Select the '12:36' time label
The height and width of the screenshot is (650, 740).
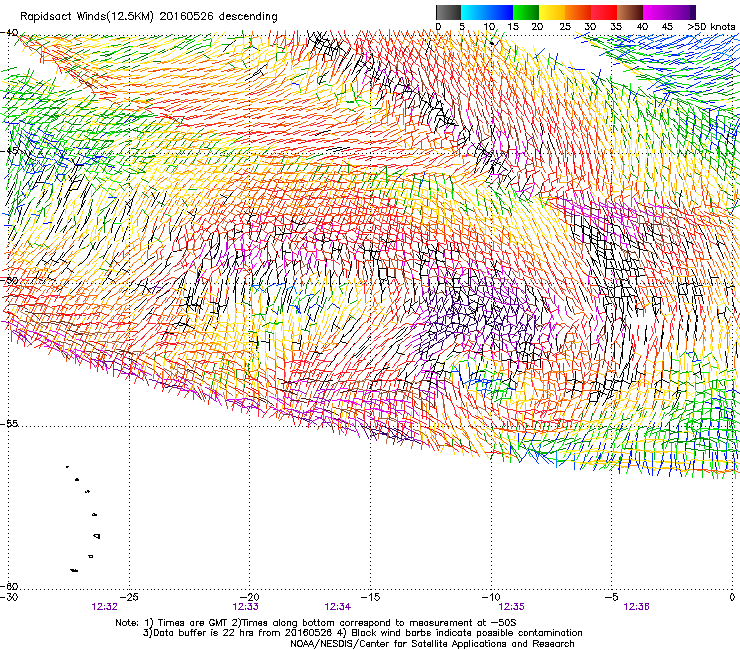click(x=636, y=607)
